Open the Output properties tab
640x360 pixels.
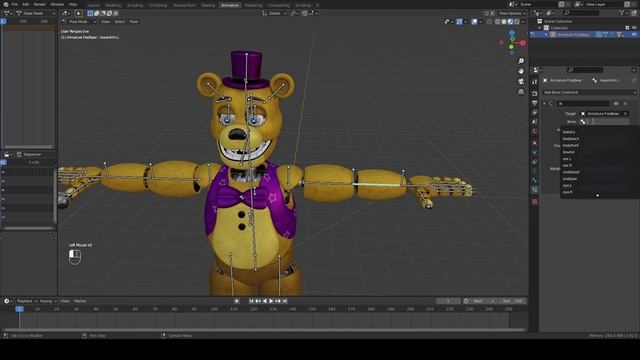tap(535, 103)
